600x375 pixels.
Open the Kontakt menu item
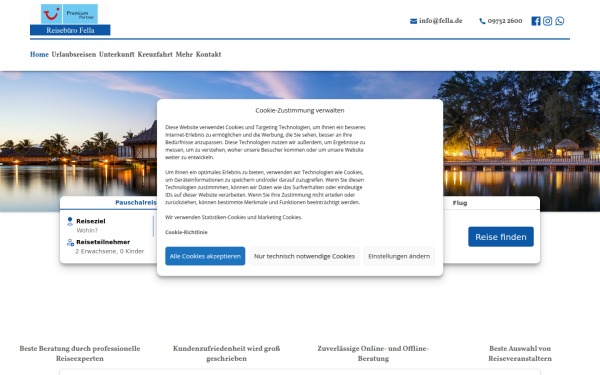pyautogui.click(x=209, y=54)
